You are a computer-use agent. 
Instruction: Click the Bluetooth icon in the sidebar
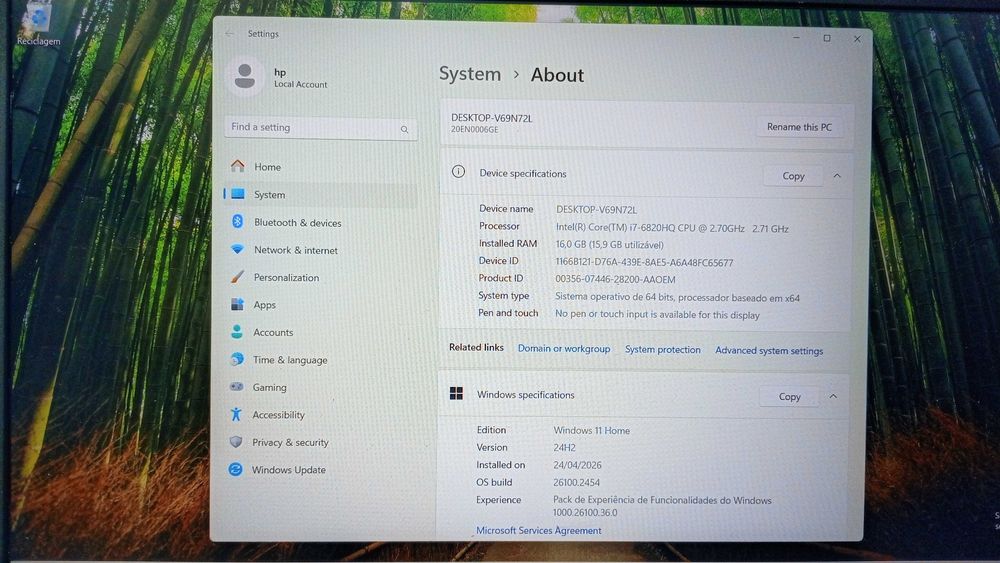[x=237, y=221]
